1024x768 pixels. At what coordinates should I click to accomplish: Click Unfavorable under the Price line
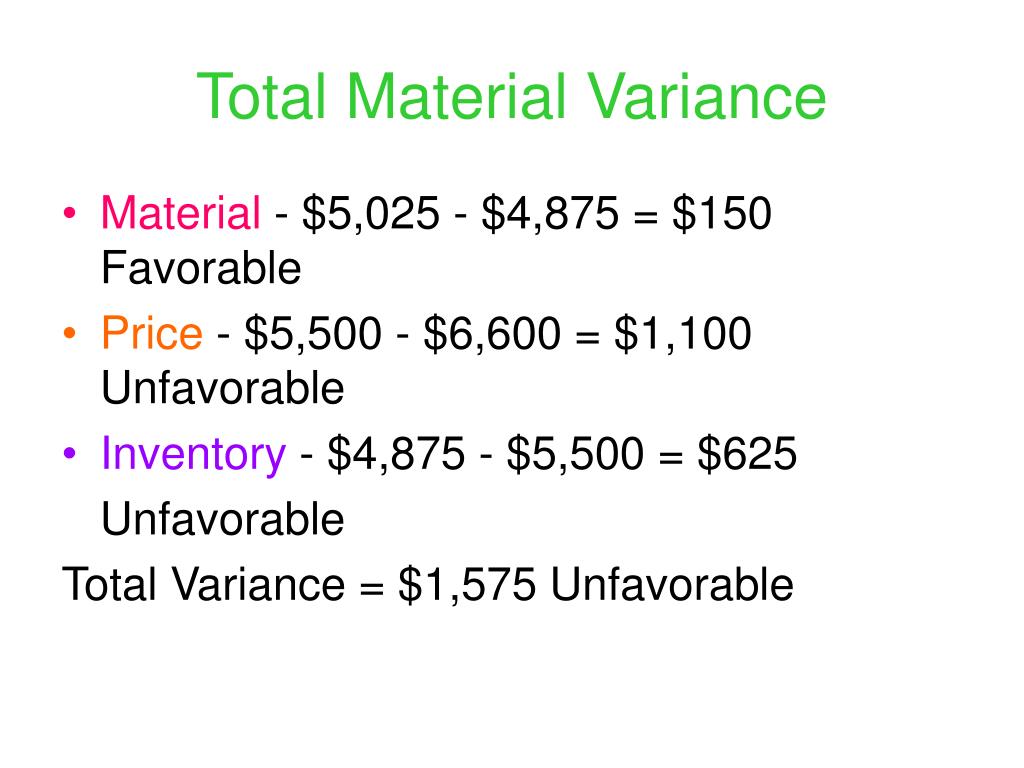[223, 388]
